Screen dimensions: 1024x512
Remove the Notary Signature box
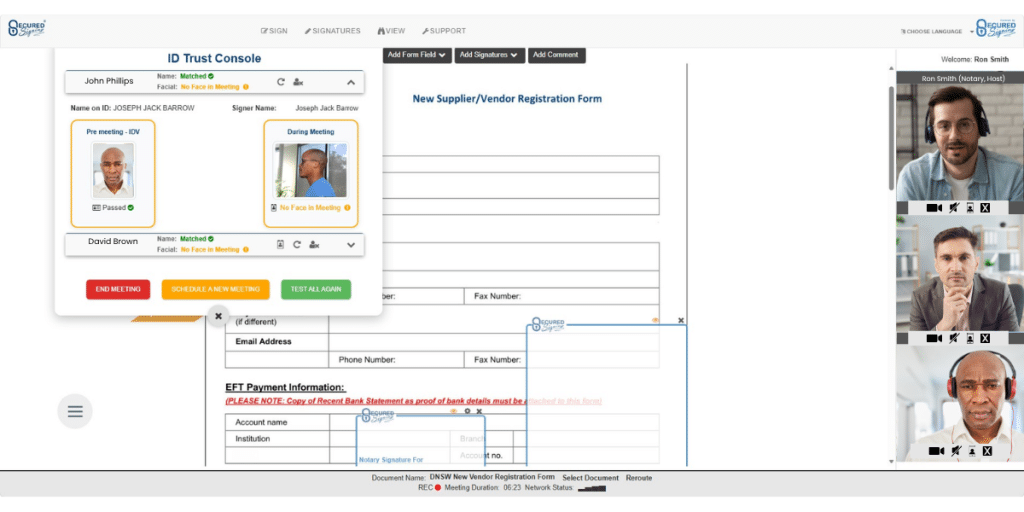[479, 411]
